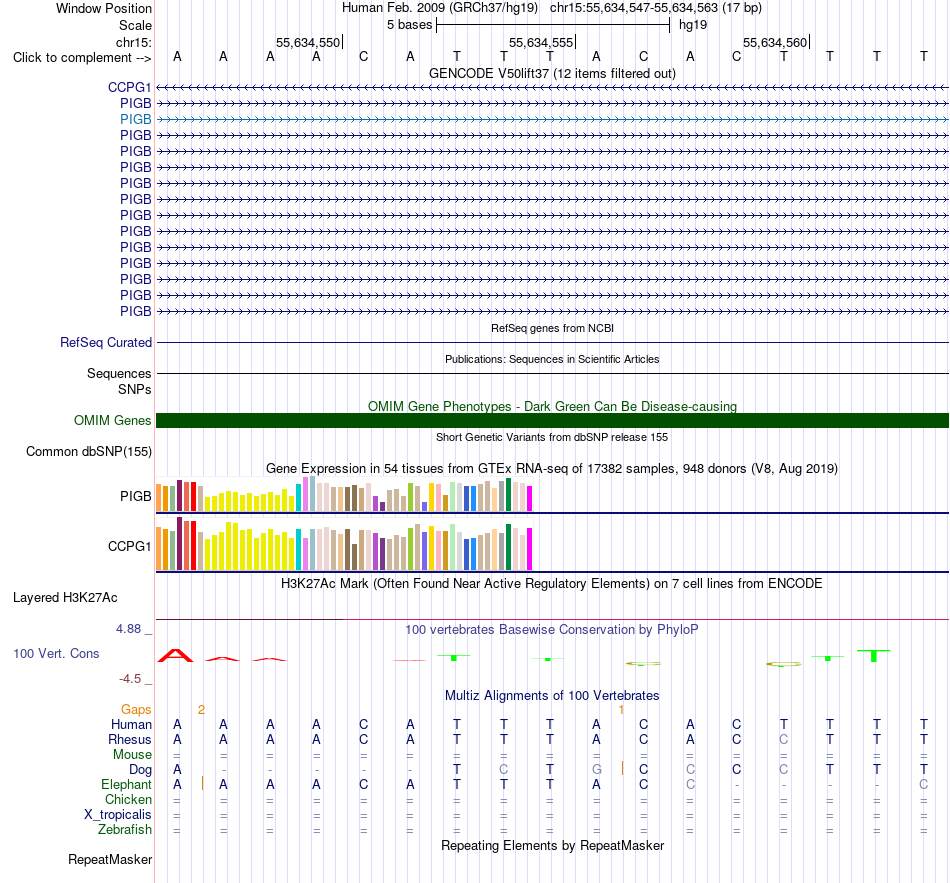
Task: Click the G base in the Dog row
Action: pyautogui.click(x=597, y=770)
